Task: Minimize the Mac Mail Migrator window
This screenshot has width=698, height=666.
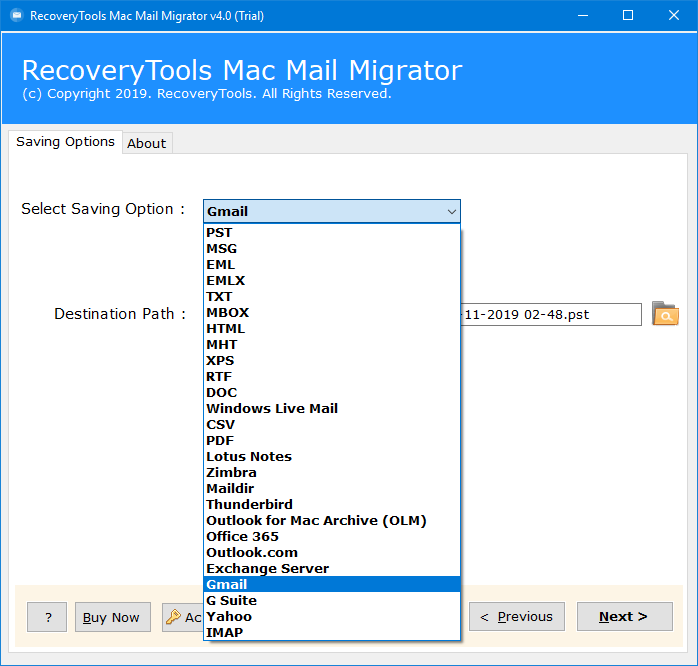Action: click(x=583, y=16)
